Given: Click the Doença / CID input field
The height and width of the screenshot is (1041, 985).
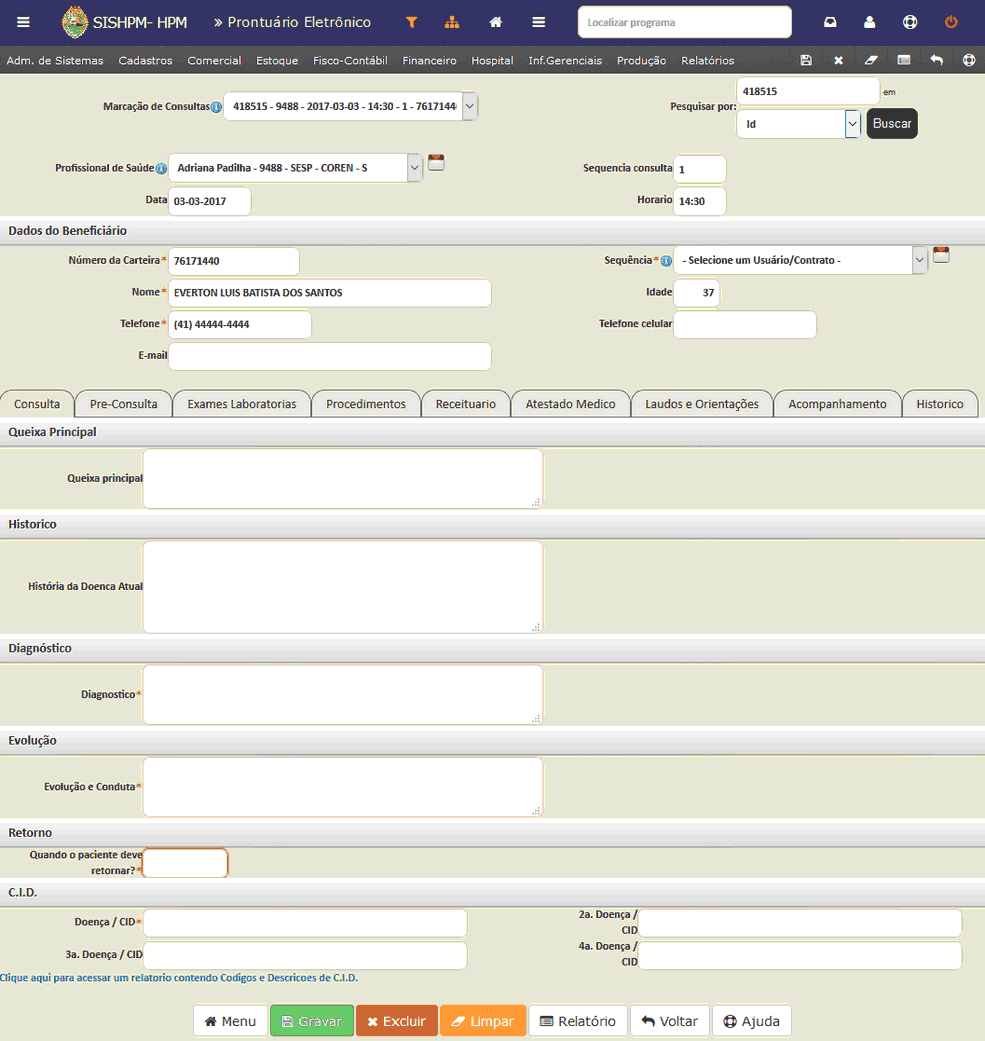Looking at the screenshot, I should point(305,923).
